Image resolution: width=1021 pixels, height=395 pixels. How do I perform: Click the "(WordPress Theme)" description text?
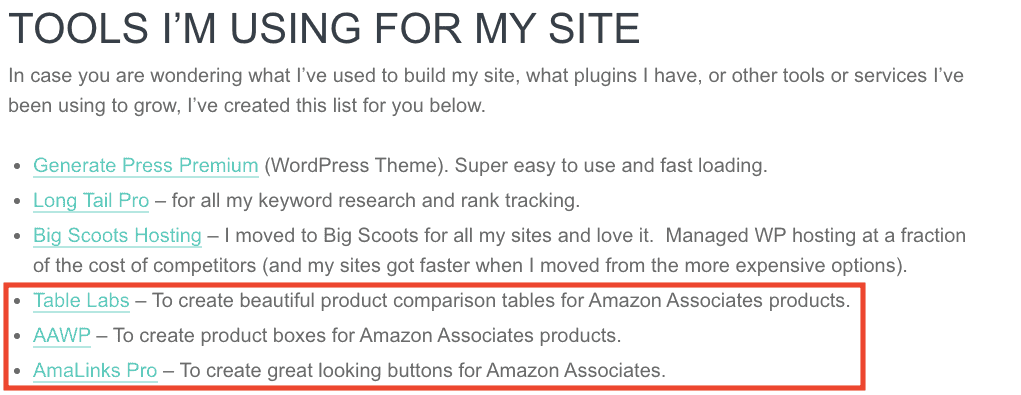point(357,165)
